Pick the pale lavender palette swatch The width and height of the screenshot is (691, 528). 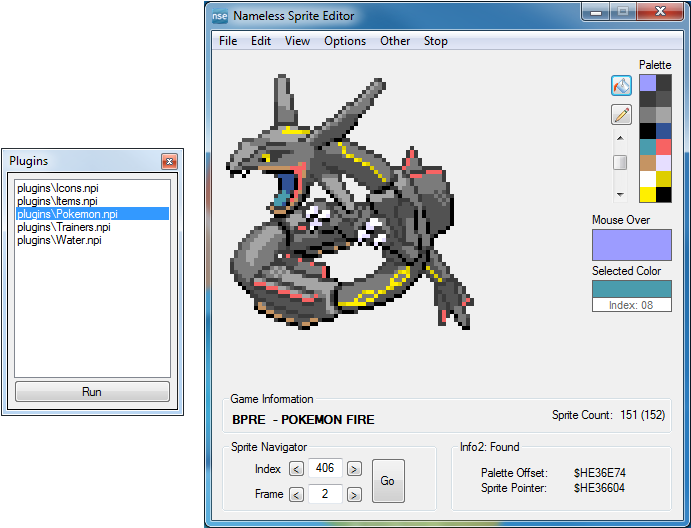tap(663, 163)
